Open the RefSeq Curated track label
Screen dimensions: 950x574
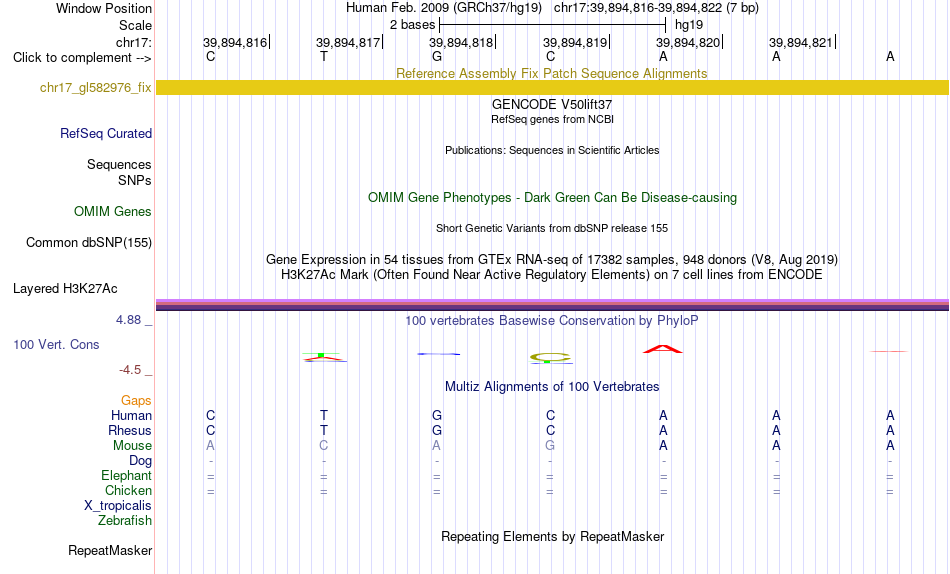106,133
